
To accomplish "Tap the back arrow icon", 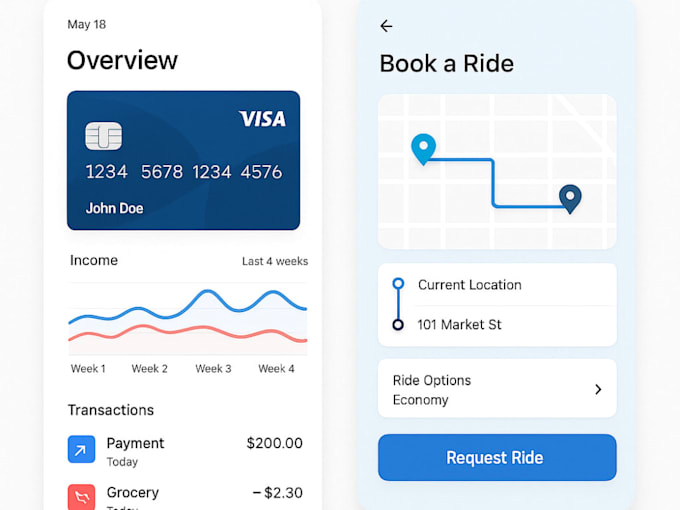I will (x=386, y=26).
